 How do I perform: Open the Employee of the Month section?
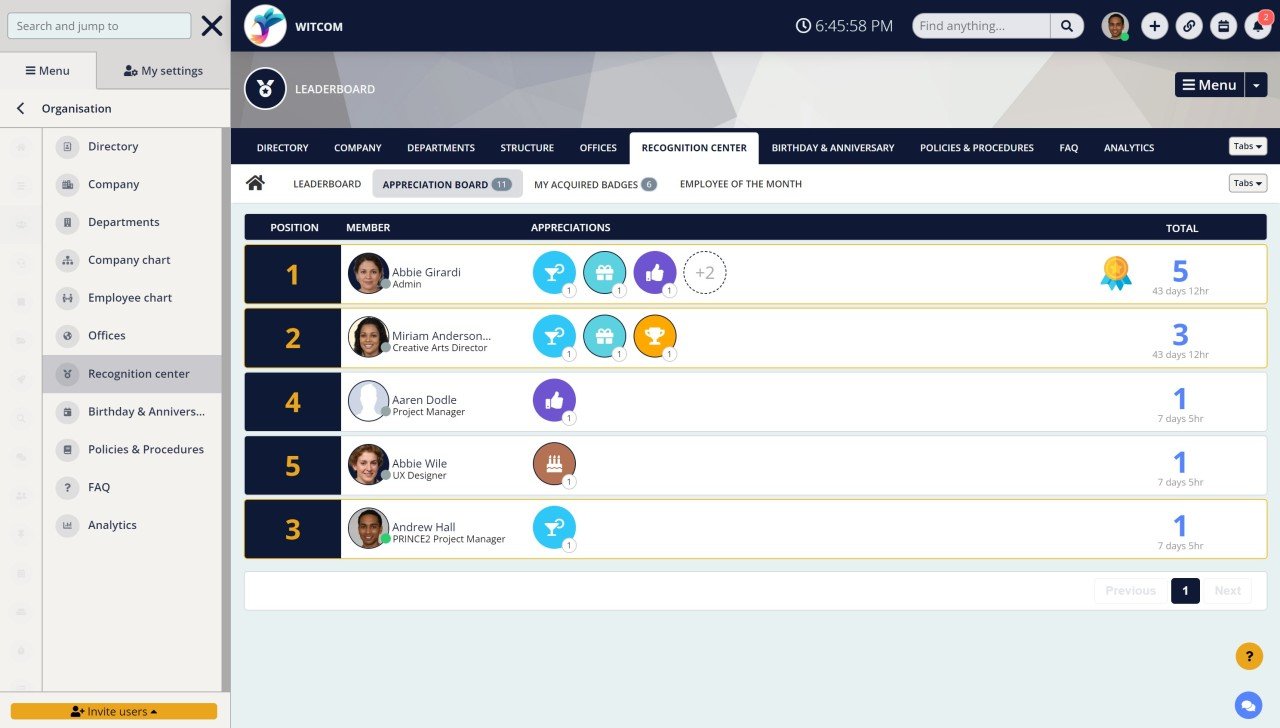[x=740, y=184]
